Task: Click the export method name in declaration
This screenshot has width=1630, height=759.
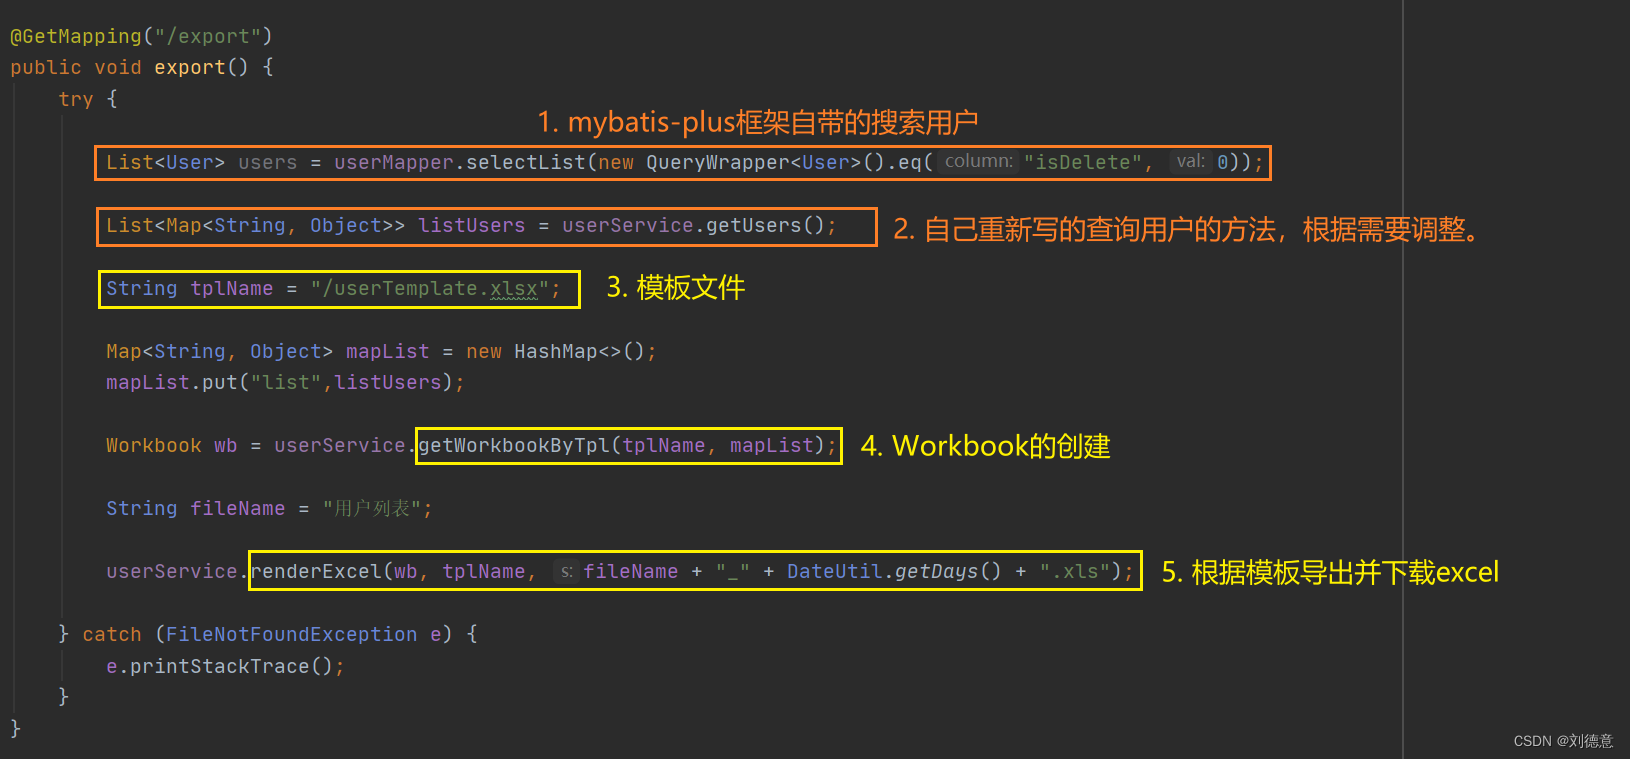Action: coord(190,68)
